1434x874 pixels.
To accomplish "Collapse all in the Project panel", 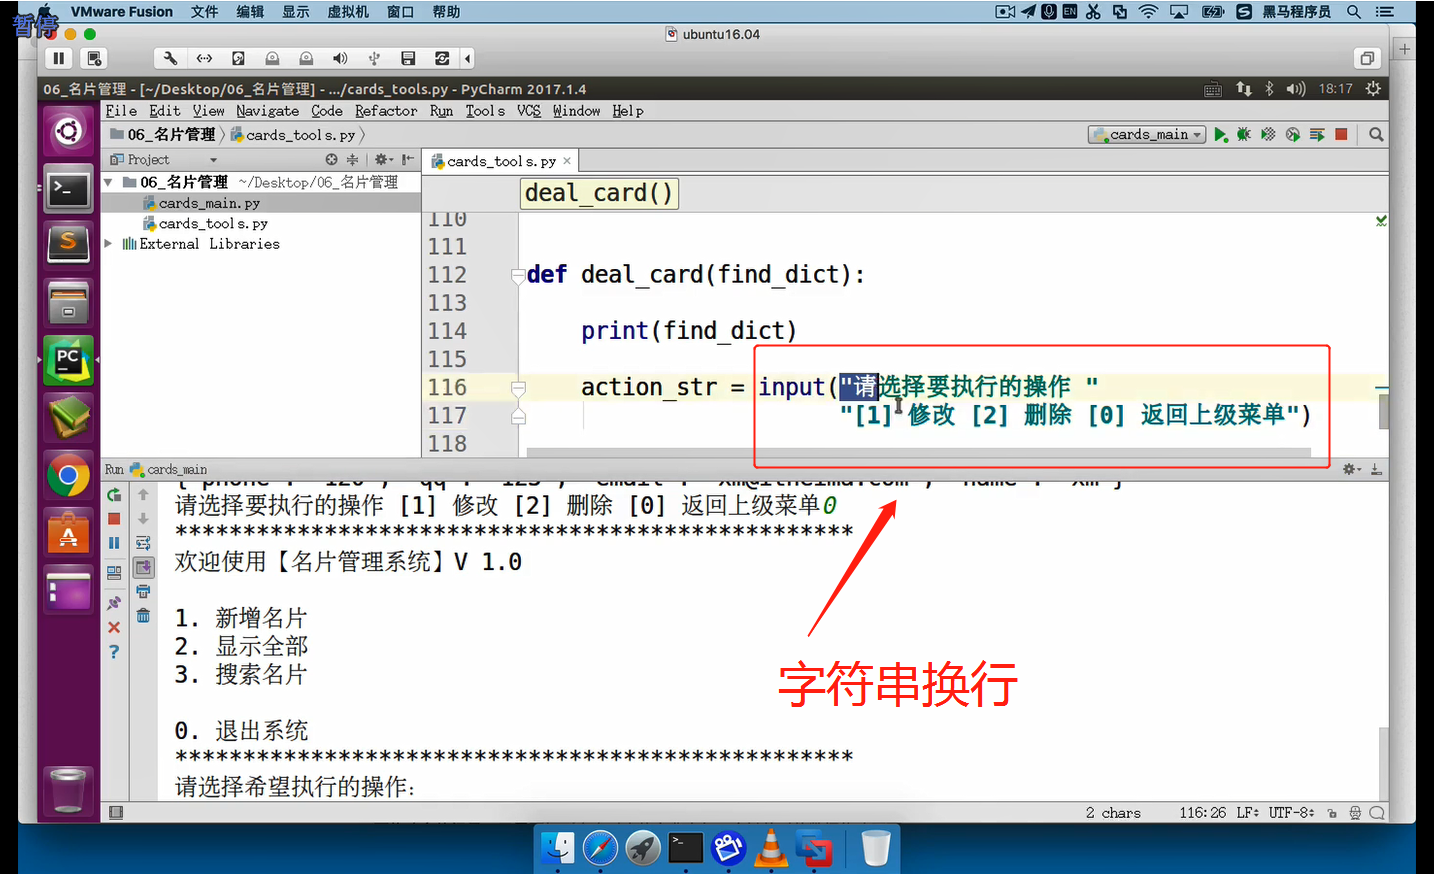I will [352, 160].
